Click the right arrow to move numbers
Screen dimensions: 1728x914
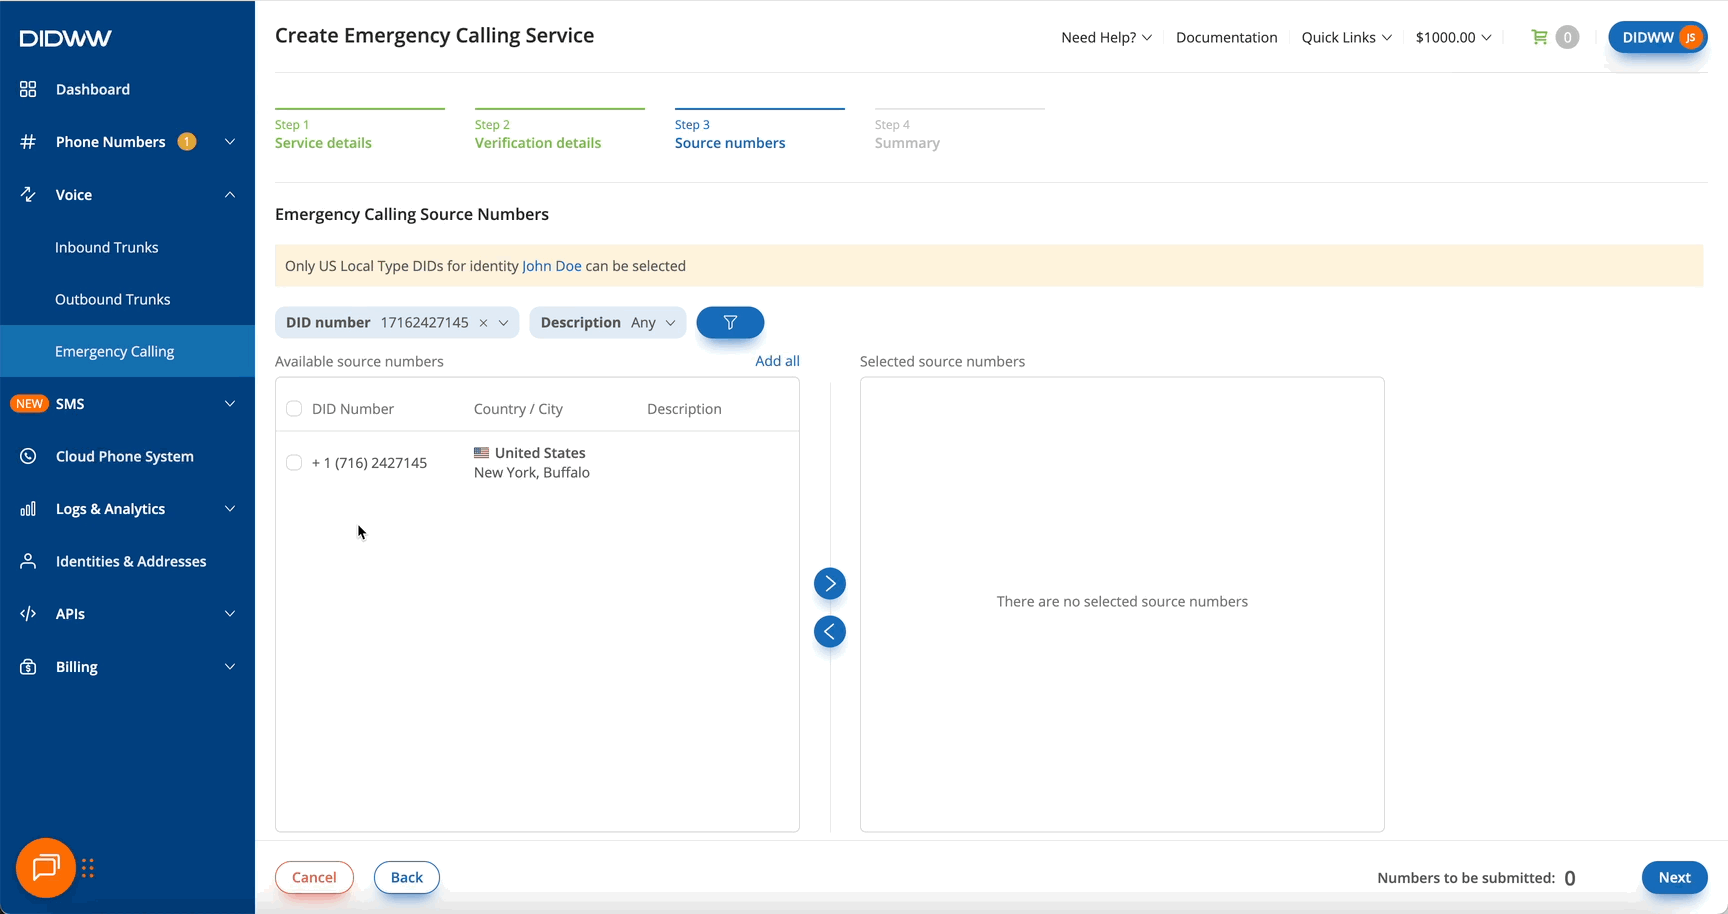829,584
